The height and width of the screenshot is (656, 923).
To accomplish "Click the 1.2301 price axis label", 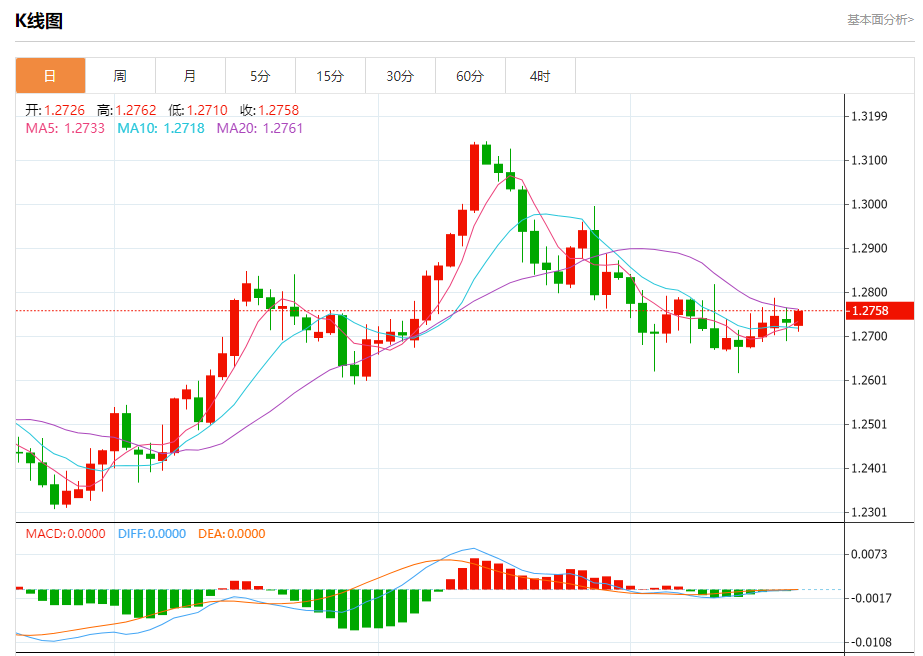I will (x=869, y=512).
